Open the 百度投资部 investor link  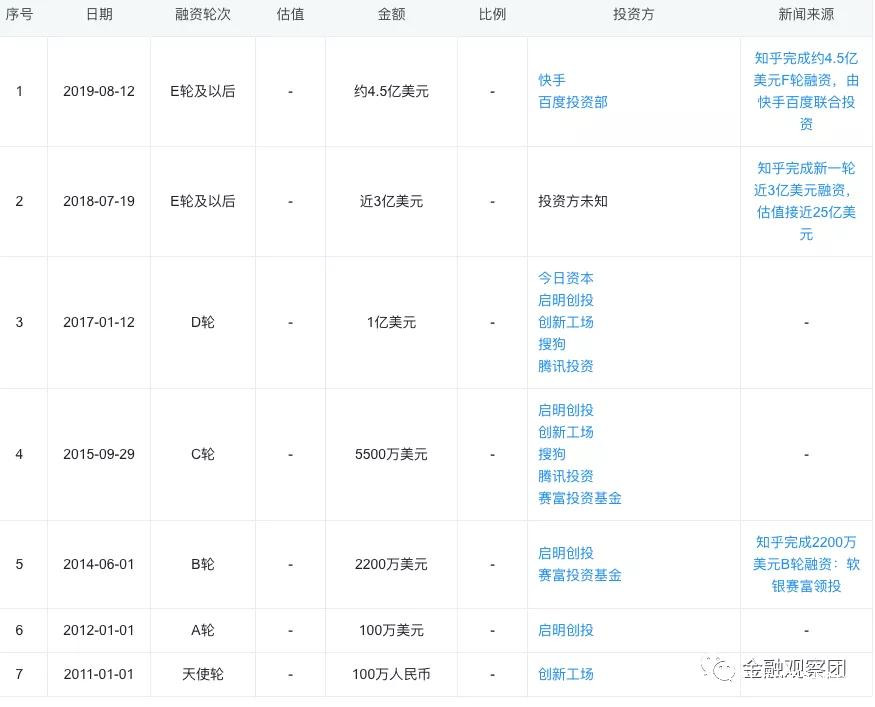coord(573,102)
